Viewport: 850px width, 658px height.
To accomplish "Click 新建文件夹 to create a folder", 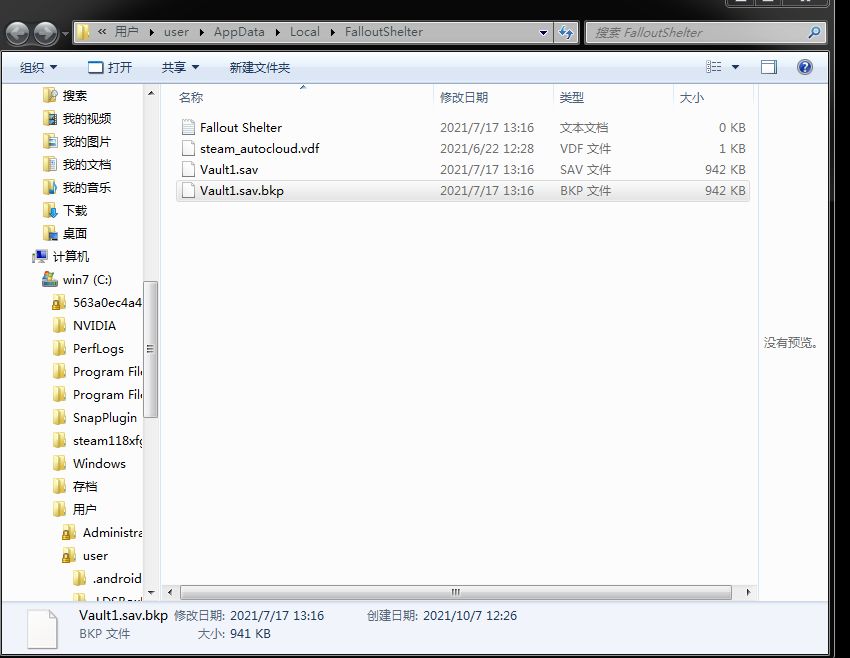I will pyautogui.click(x=260, y=67).
